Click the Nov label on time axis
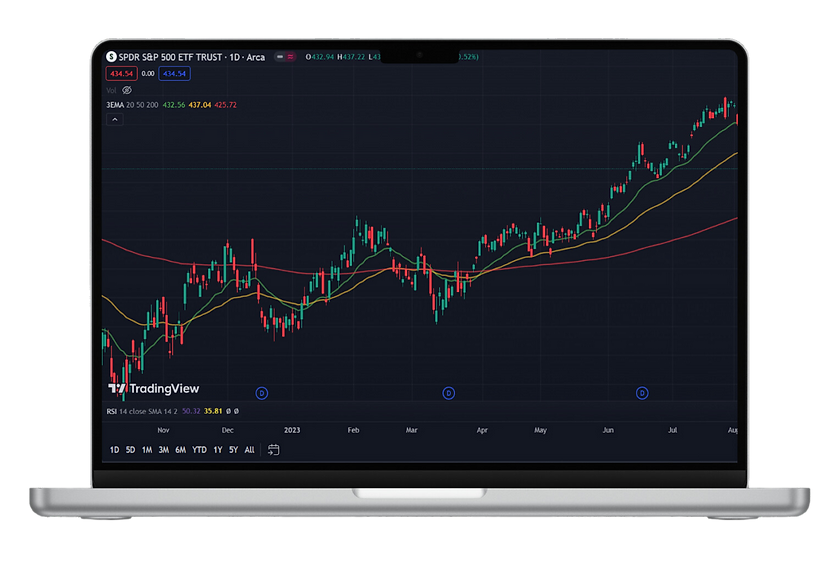Image resolution: width=839 pixels, height=578 pixels. (163, 430)
